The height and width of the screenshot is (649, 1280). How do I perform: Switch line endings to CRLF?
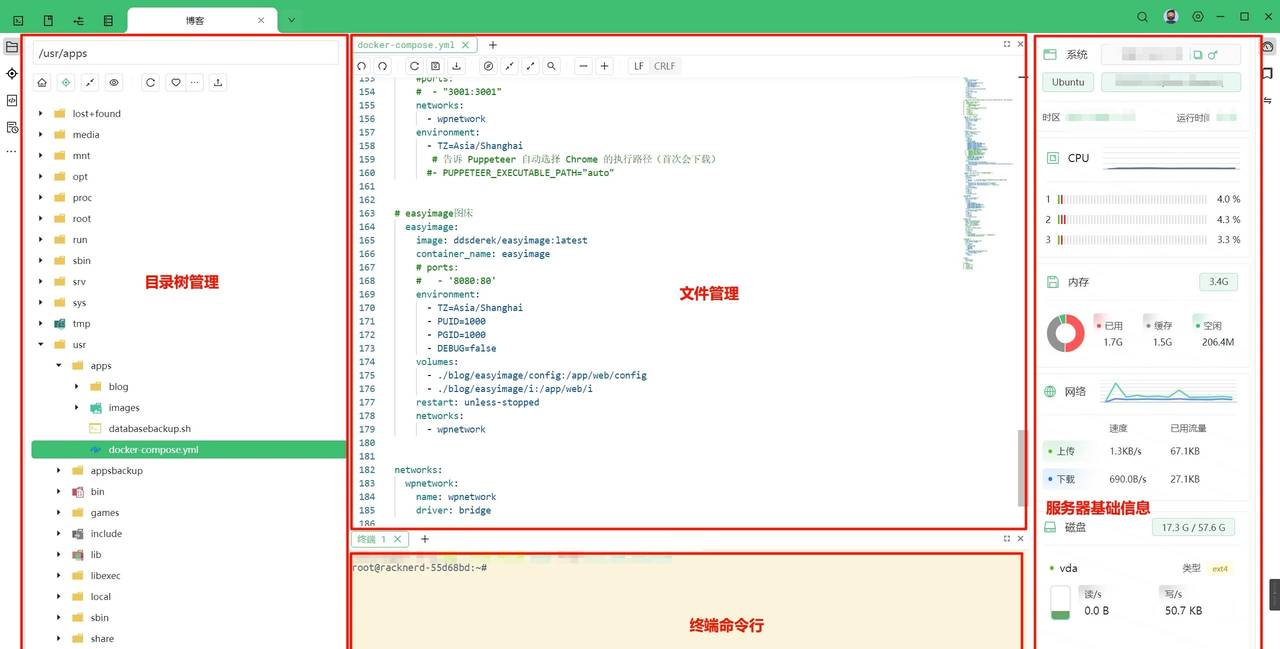(664, 66)
